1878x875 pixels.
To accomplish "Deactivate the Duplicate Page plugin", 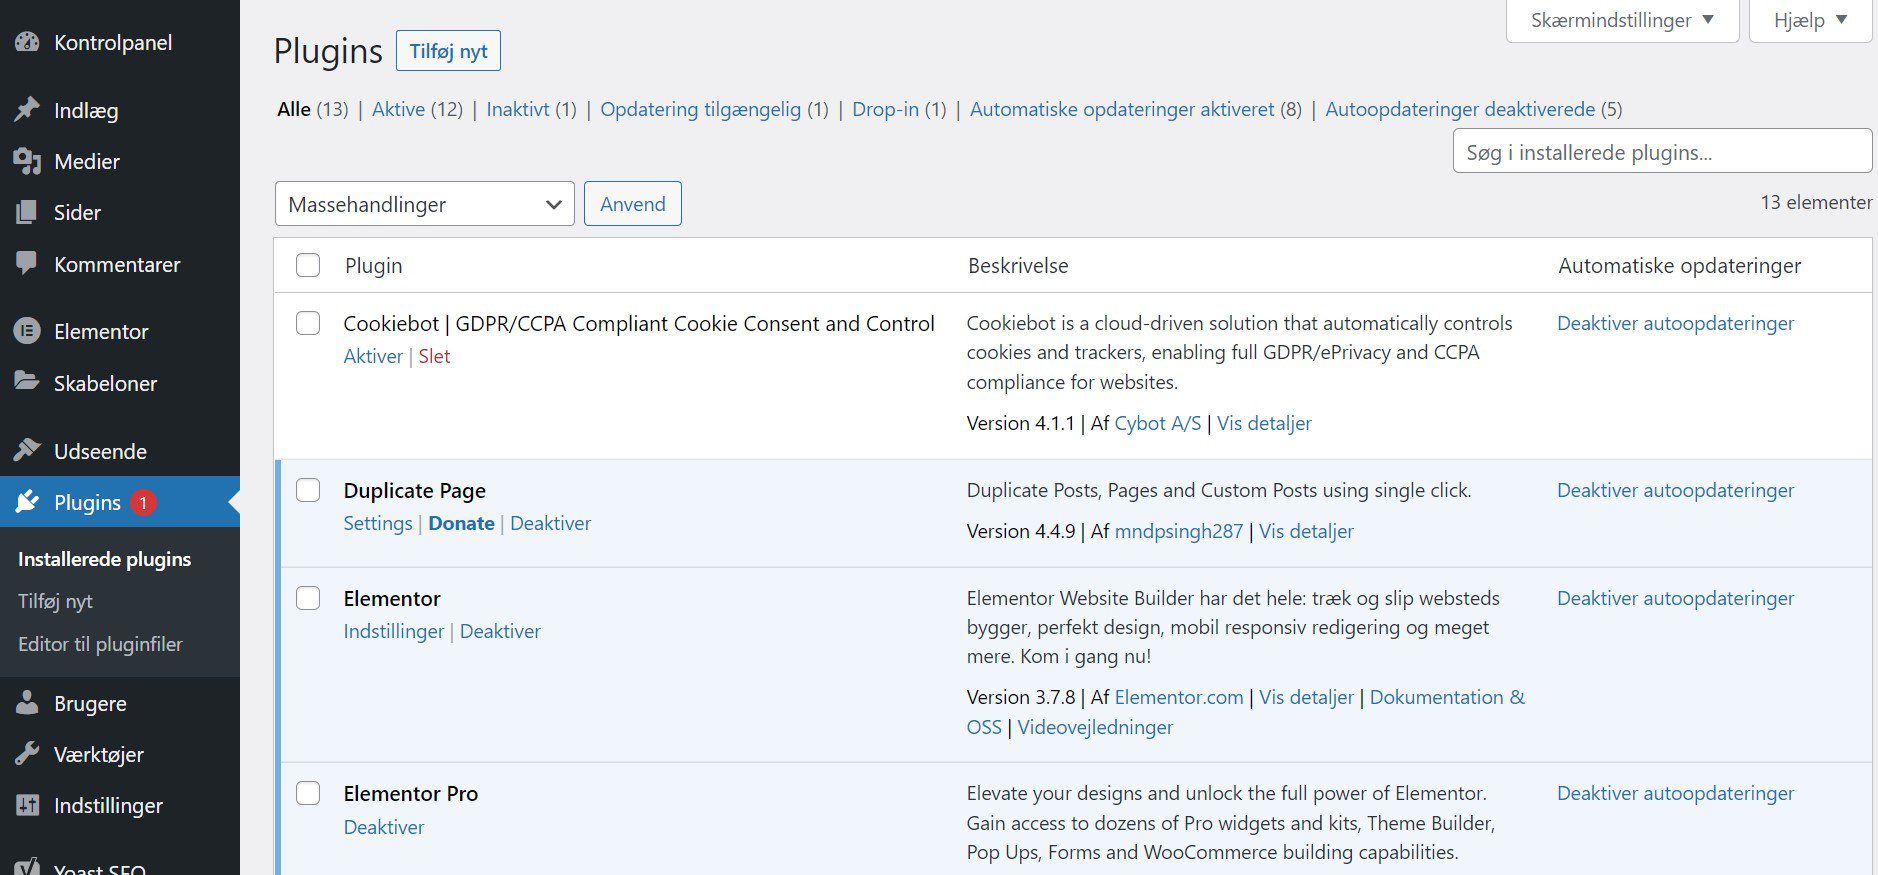I will [550, 523].
